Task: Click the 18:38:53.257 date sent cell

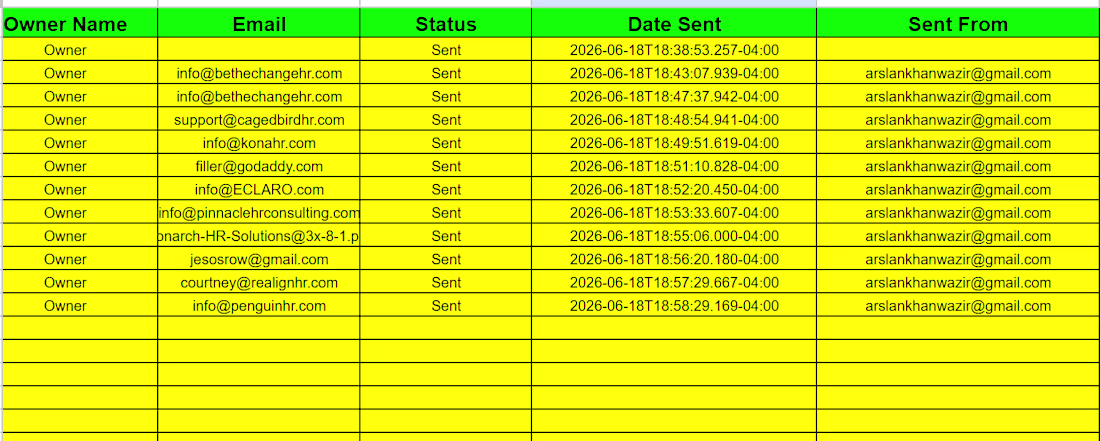Action: (x=674, y=50)
